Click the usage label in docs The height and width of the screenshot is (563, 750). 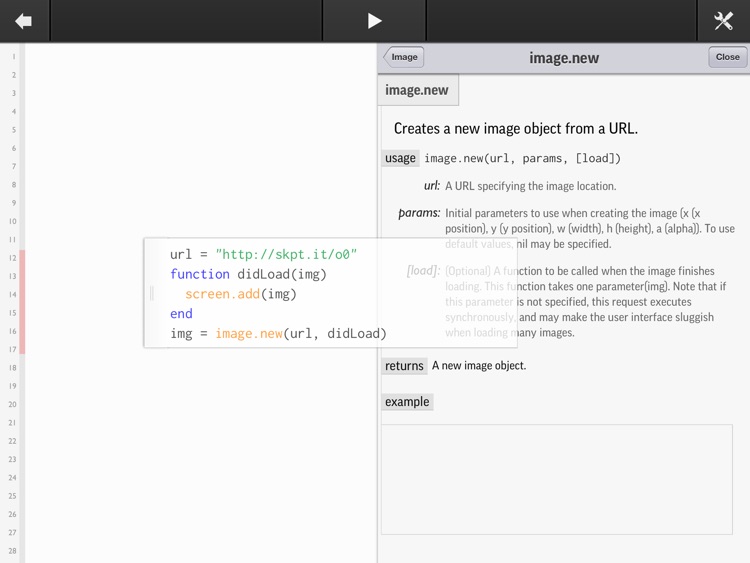(400, 158)
